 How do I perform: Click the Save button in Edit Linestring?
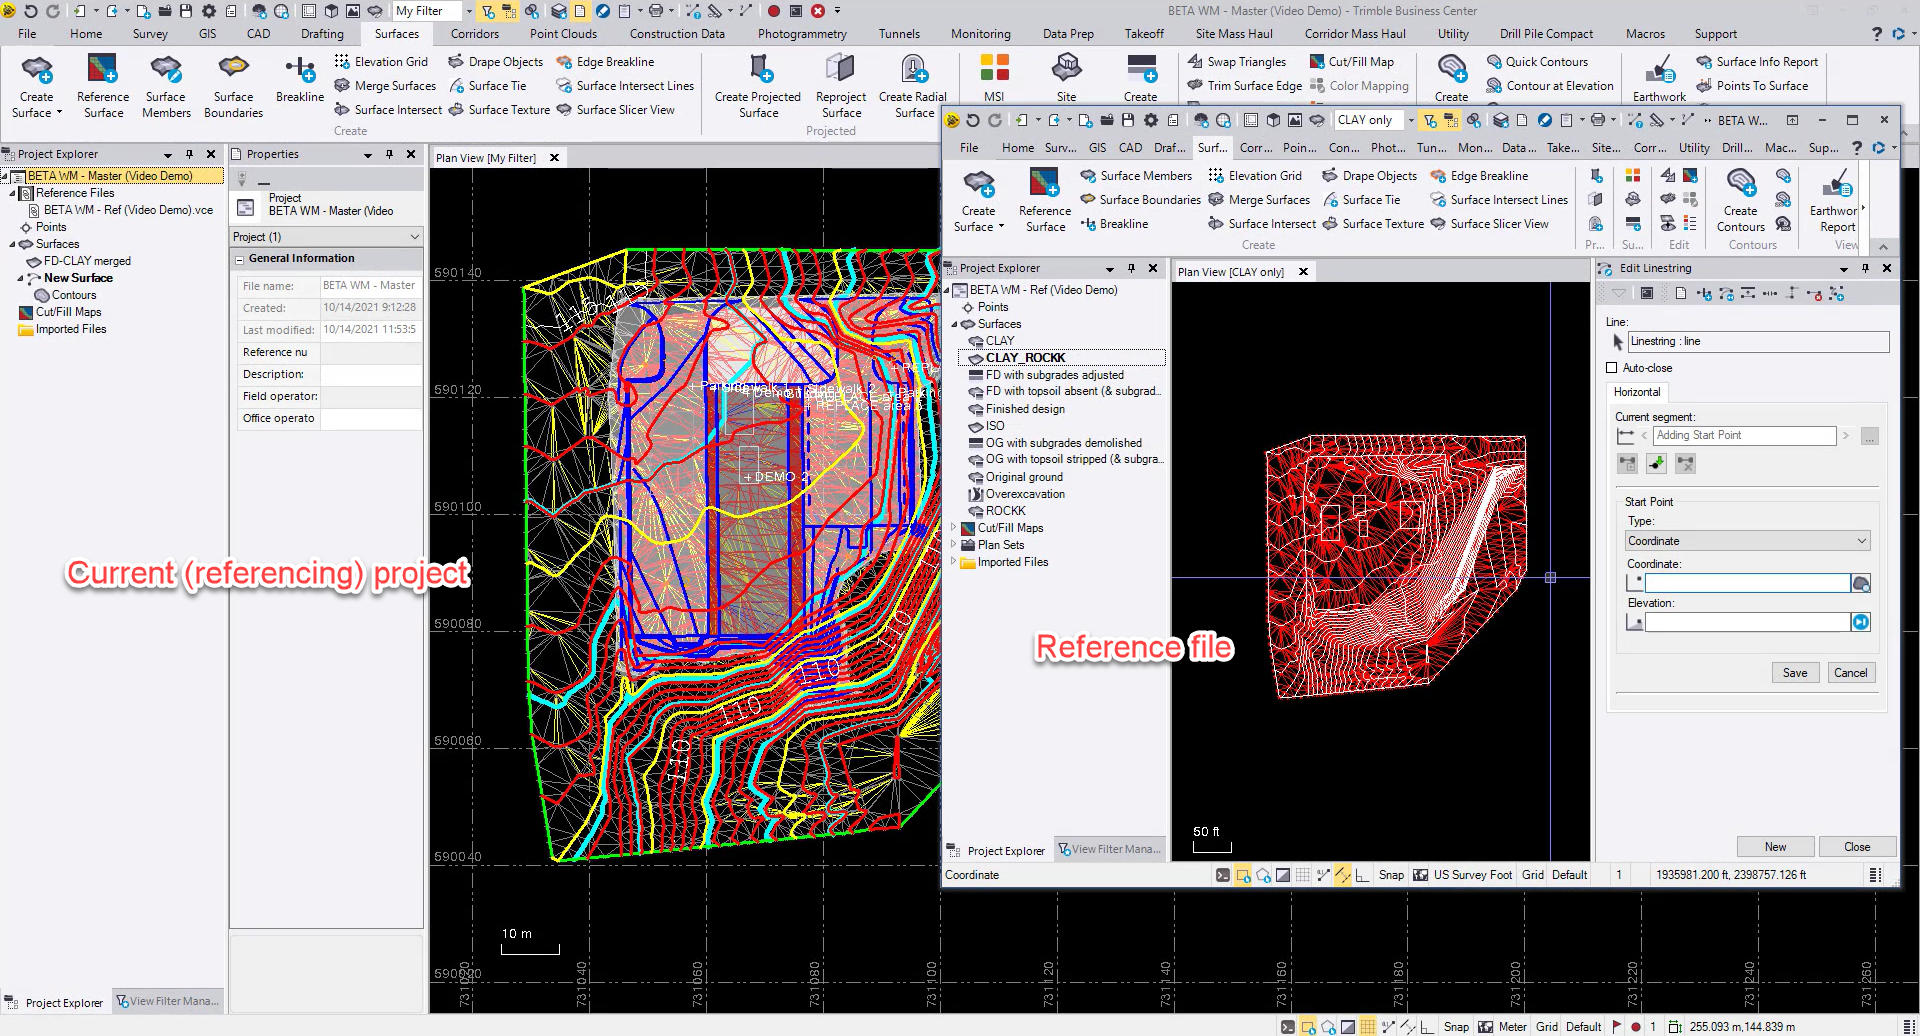tap(1794, 673)
